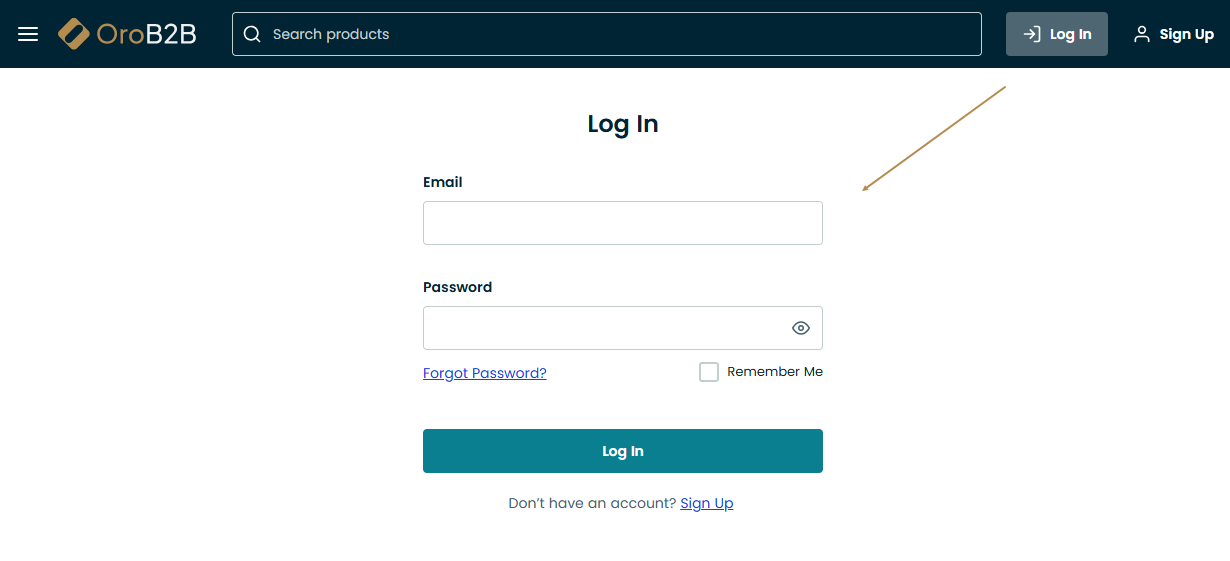Click into the Email input field
1230x561 pixels.
[622, 223]
